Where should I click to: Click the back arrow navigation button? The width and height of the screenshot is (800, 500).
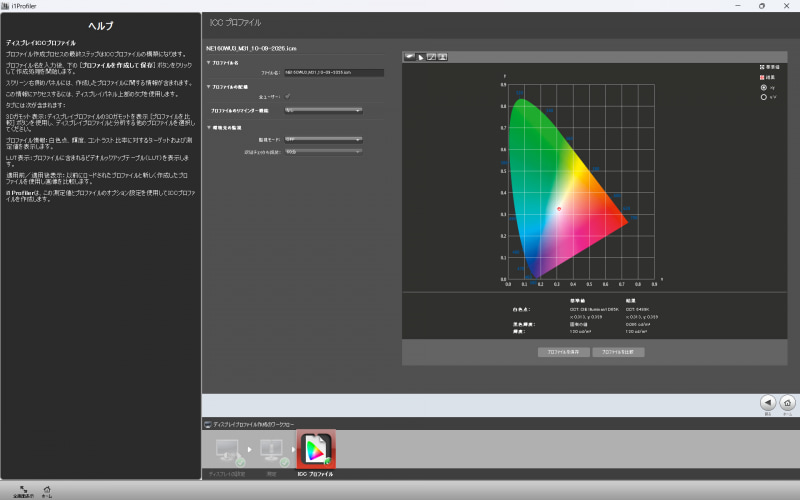pos(768,403)
